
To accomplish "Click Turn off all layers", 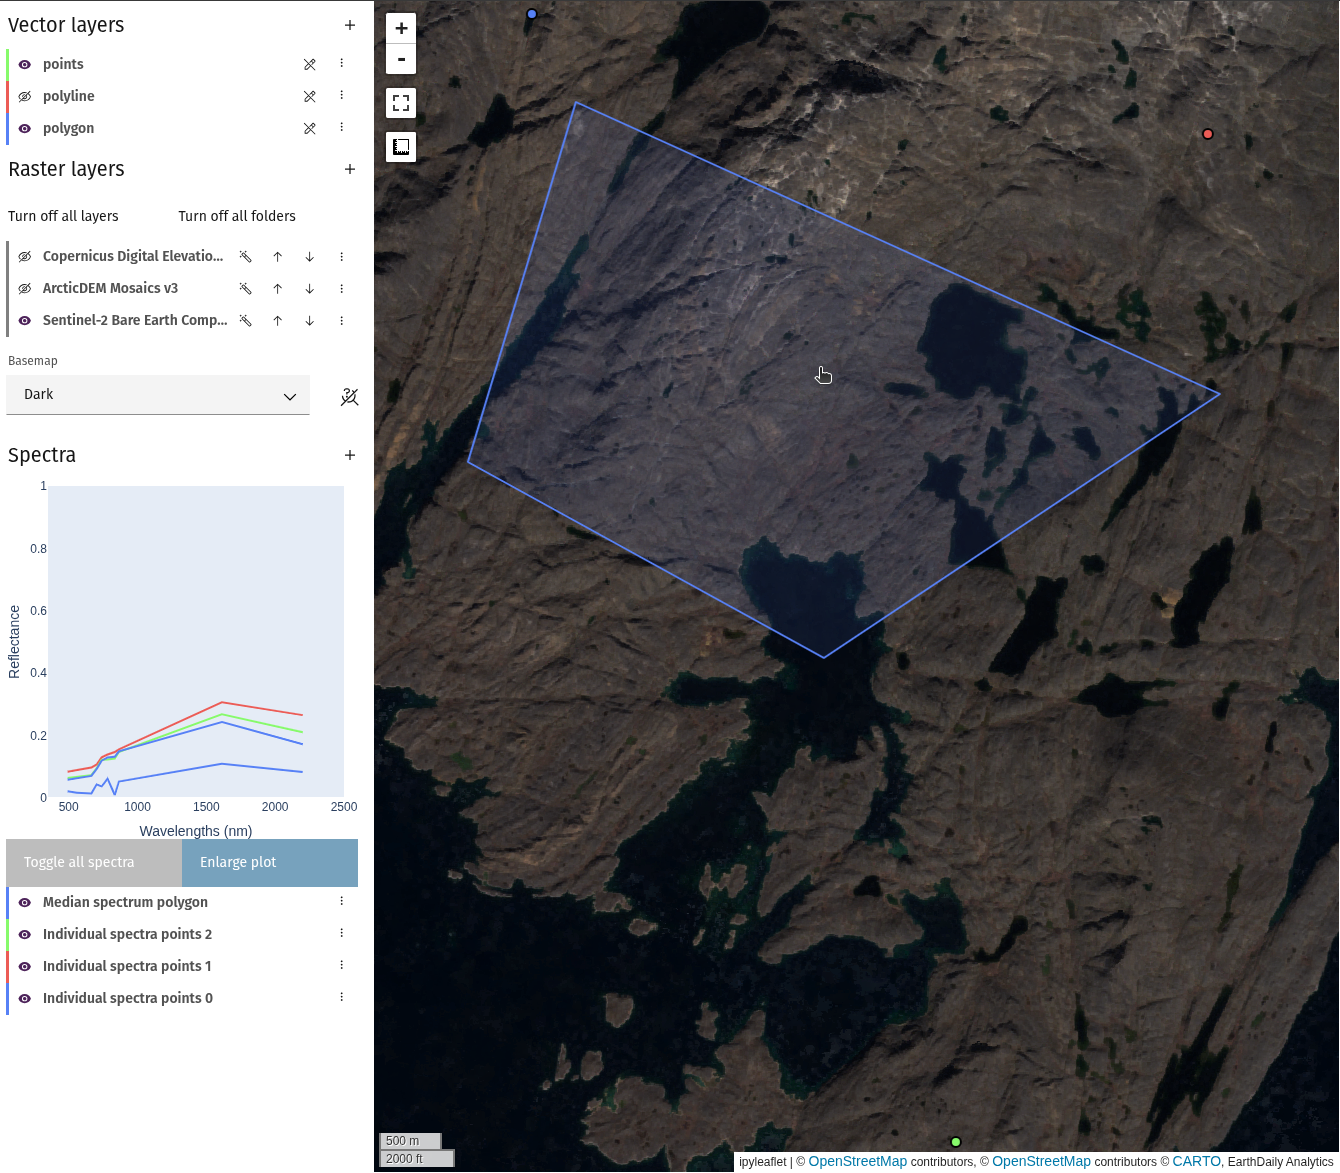I will tap(63, 216).
